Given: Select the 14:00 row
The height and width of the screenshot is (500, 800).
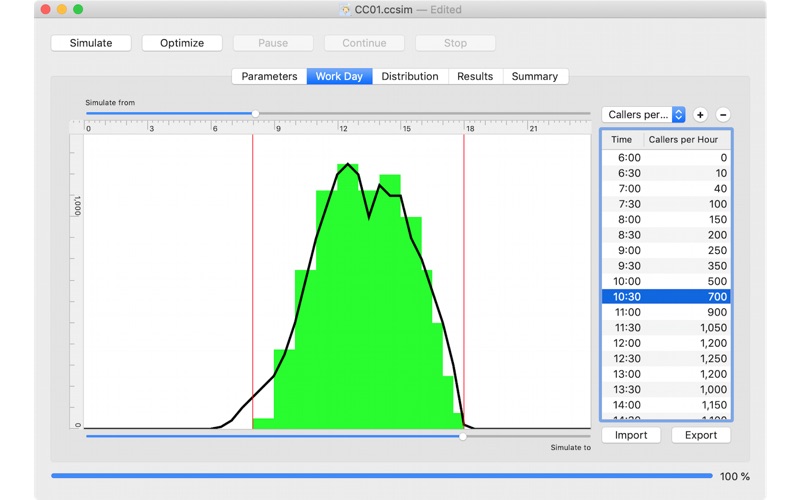Looking at the screenshot, I should pyautogui.click(x=666, y=405).
